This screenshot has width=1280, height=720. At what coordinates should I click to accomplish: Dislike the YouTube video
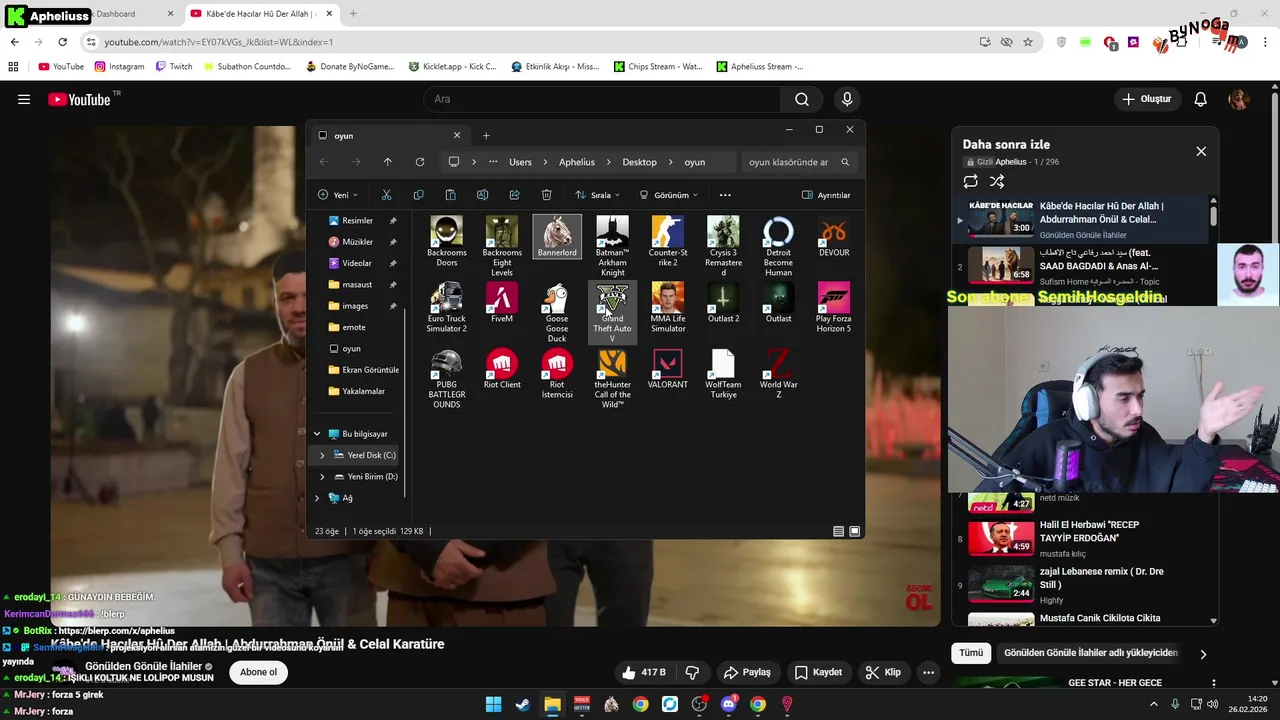691,672
